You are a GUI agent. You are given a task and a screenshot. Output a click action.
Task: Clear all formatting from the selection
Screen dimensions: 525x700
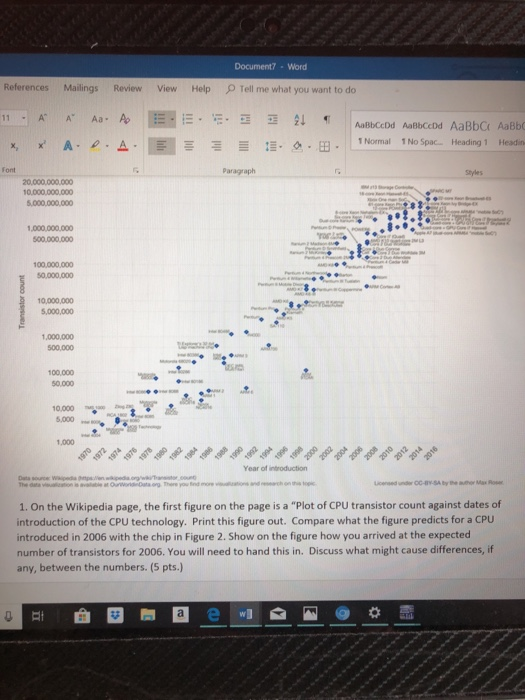123,119
